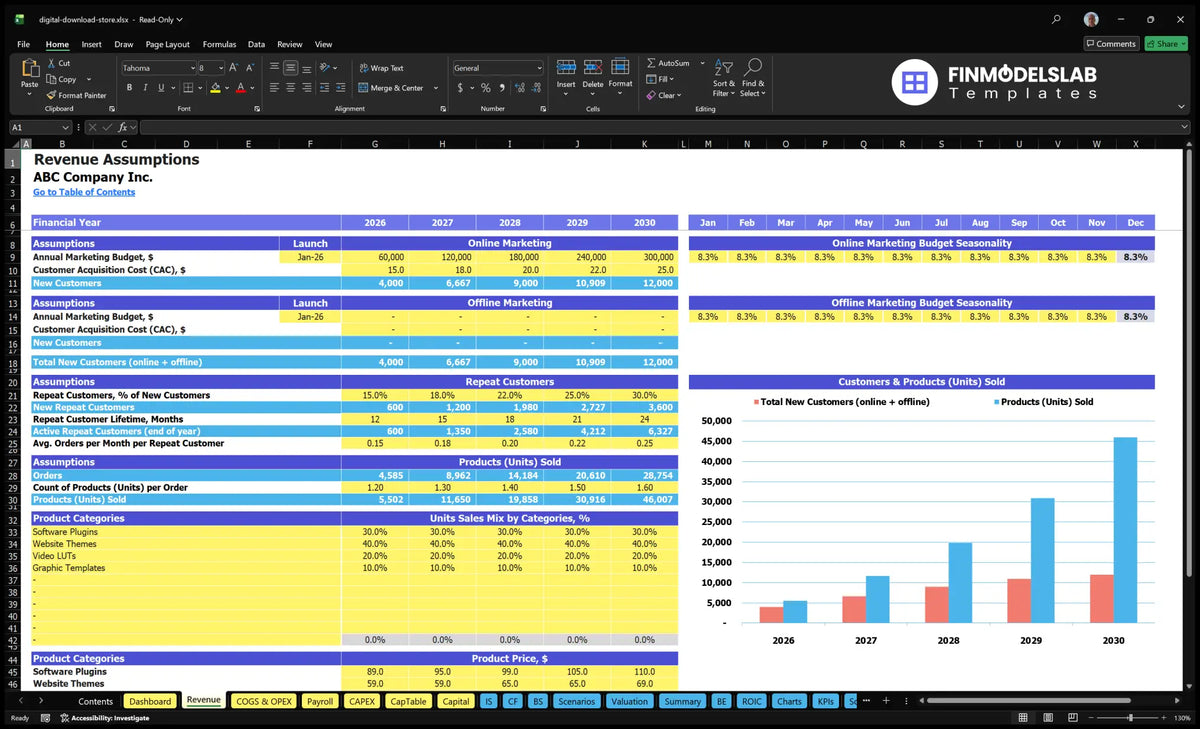Toggle italic formatting
This screenshot has height=729, width=1200.
point(146,88)
